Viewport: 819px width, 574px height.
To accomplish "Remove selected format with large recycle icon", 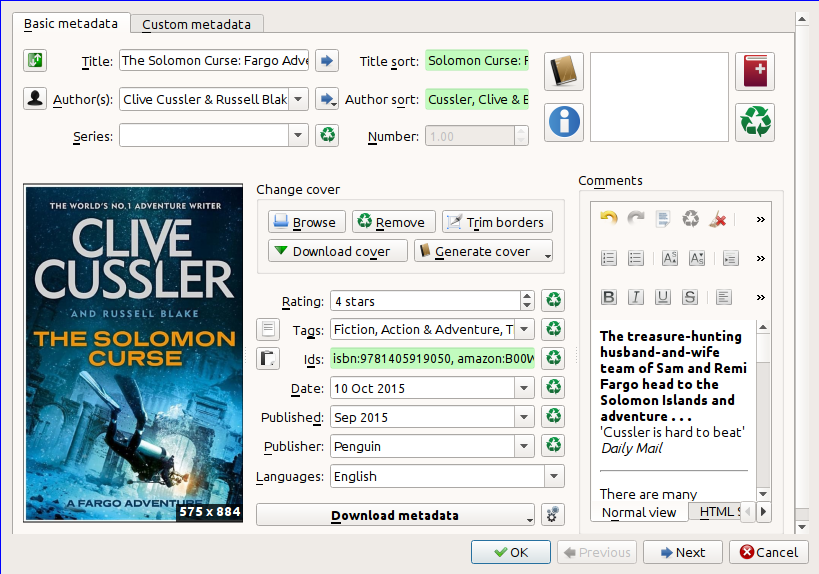I will click(x=755, y=122).
